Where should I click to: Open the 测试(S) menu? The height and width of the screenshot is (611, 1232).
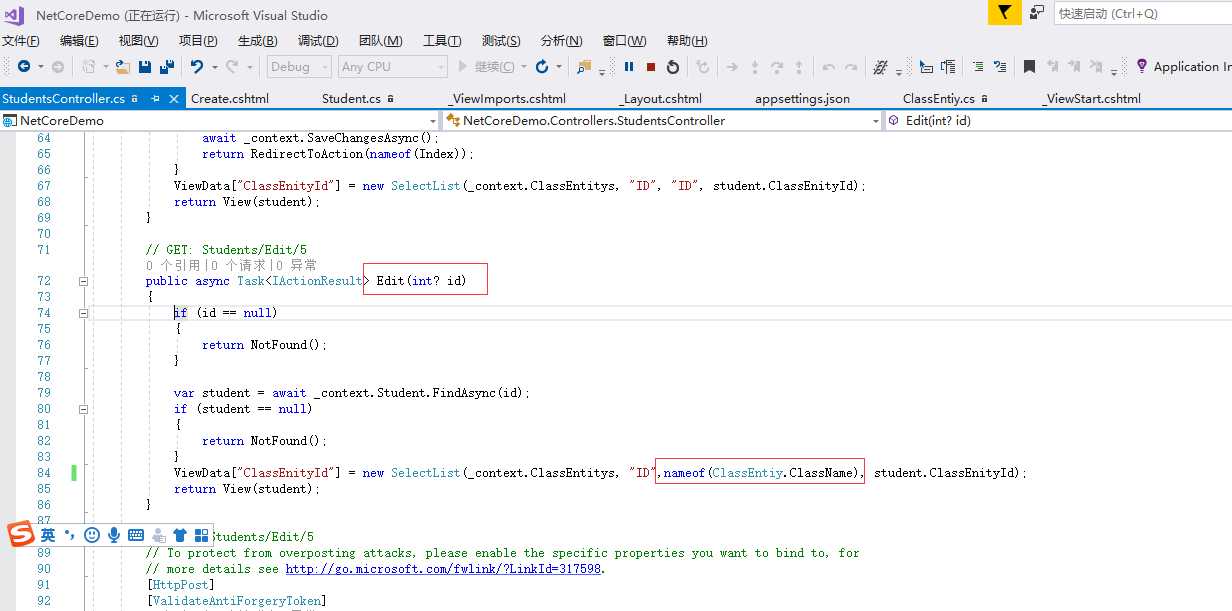pyautogui.click(x=501, y=41)
